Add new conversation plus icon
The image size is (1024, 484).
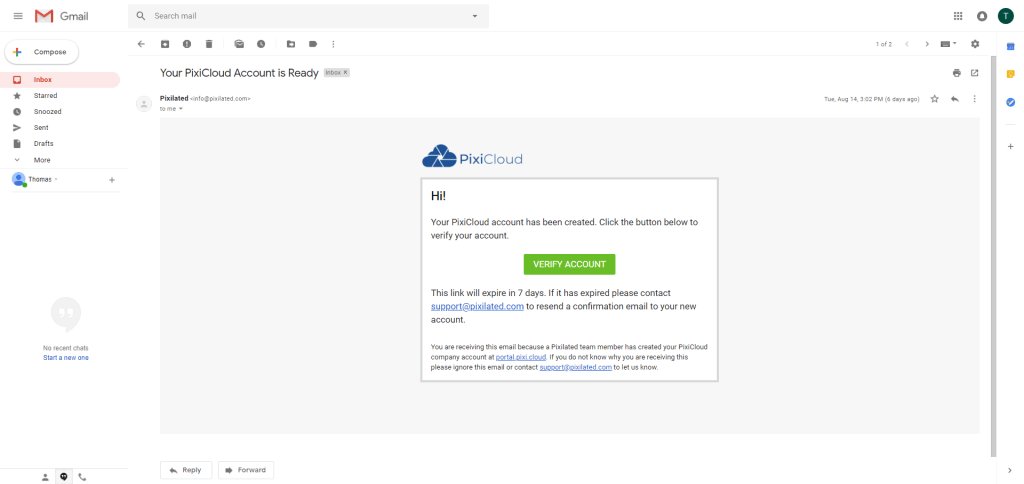112,180
